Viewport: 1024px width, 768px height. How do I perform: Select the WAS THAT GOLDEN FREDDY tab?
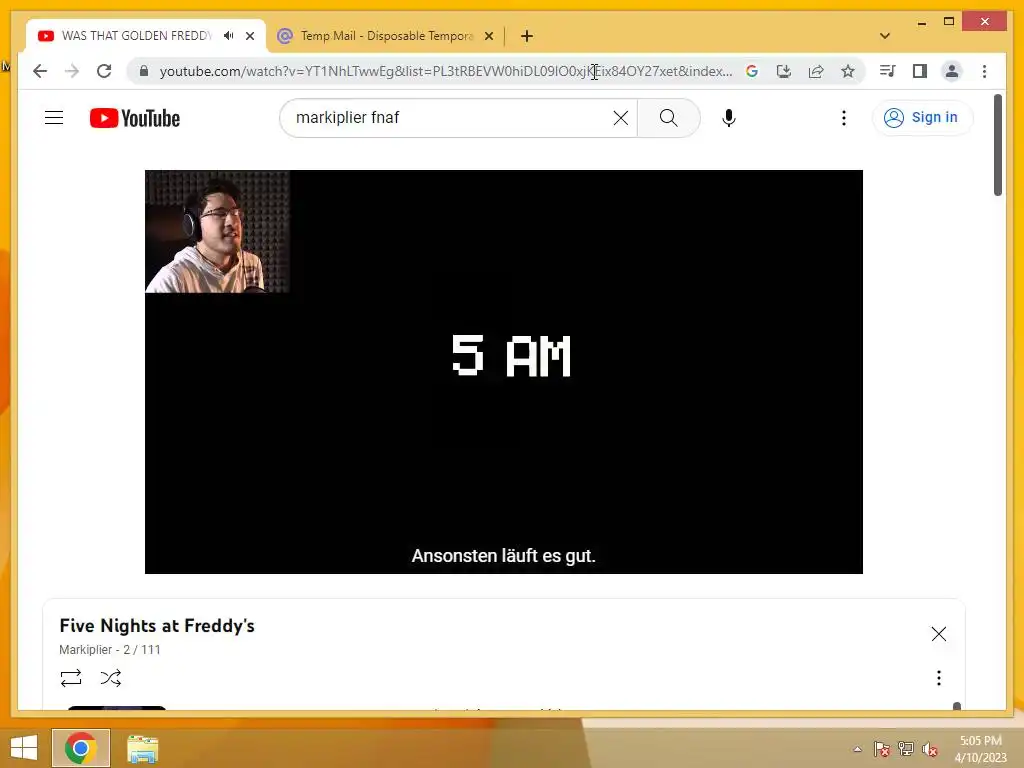click(136, 36)
